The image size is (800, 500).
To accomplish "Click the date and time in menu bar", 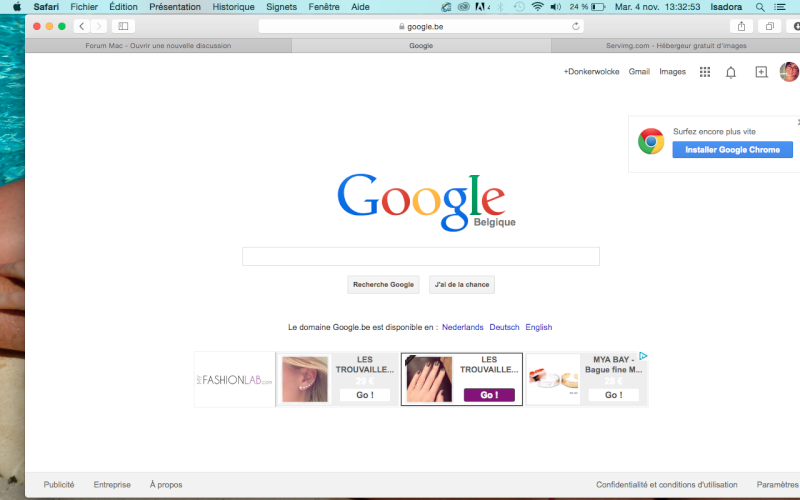I will click(x=657, y=7).
